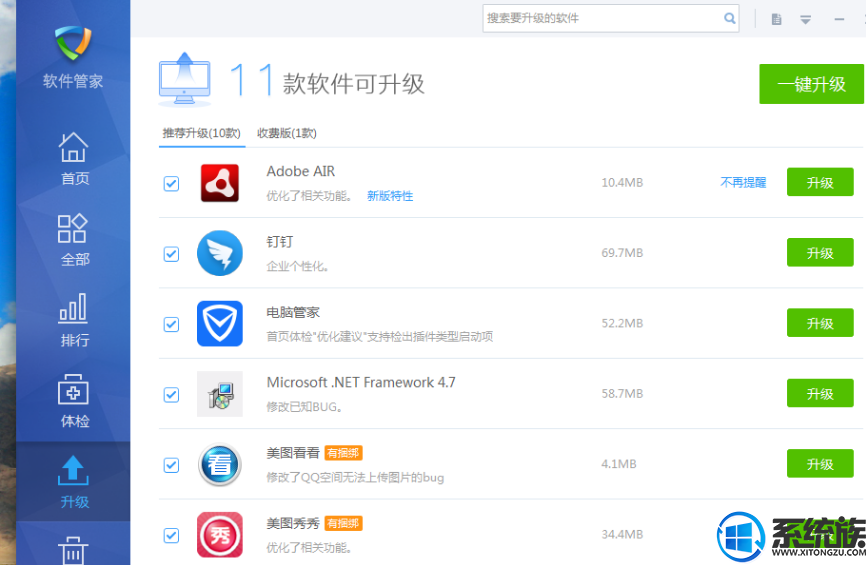The image size is (866, 565).
Task: Click the Adobe AIR name text
Action: pos(300,171)
